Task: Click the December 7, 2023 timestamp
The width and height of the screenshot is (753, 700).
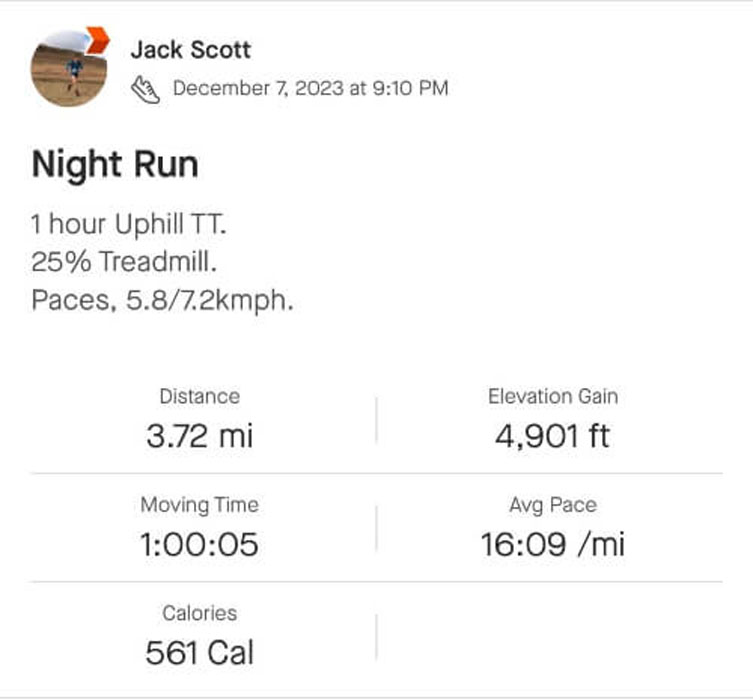Action: click(x=310, y=88)
